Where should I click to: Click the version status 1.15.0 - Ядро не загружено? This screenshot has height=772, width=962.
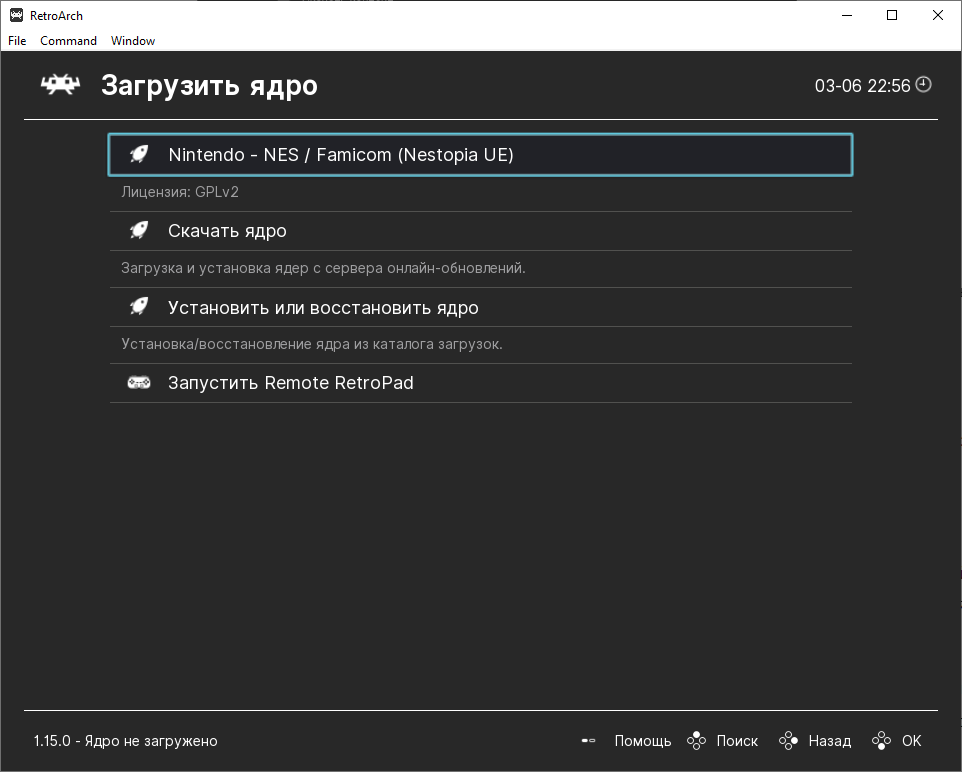[x=125, y=741]
